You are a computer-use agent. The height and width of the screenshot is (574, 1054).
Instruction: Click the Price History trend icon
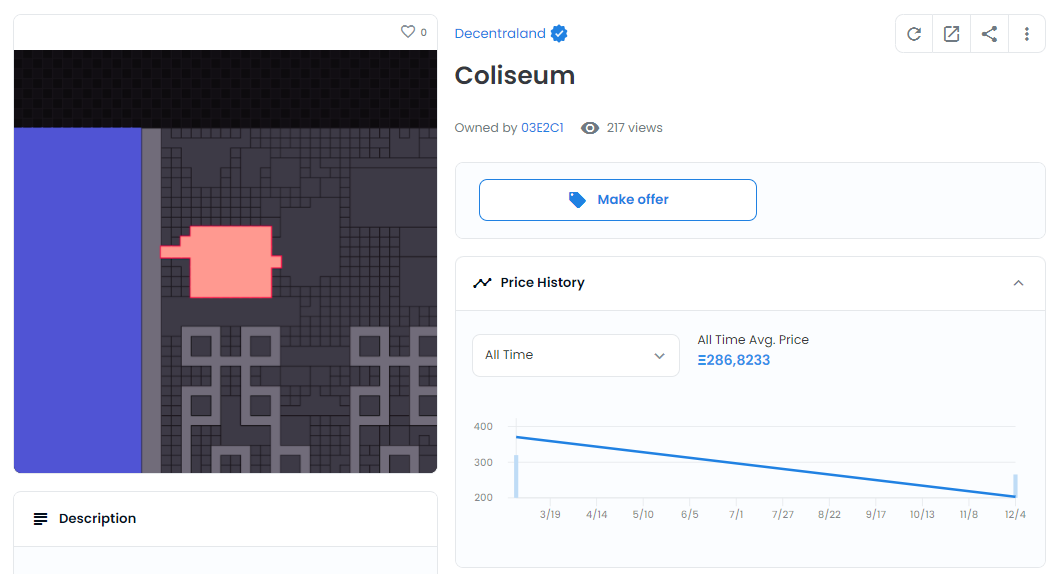(x=482, y=283)
